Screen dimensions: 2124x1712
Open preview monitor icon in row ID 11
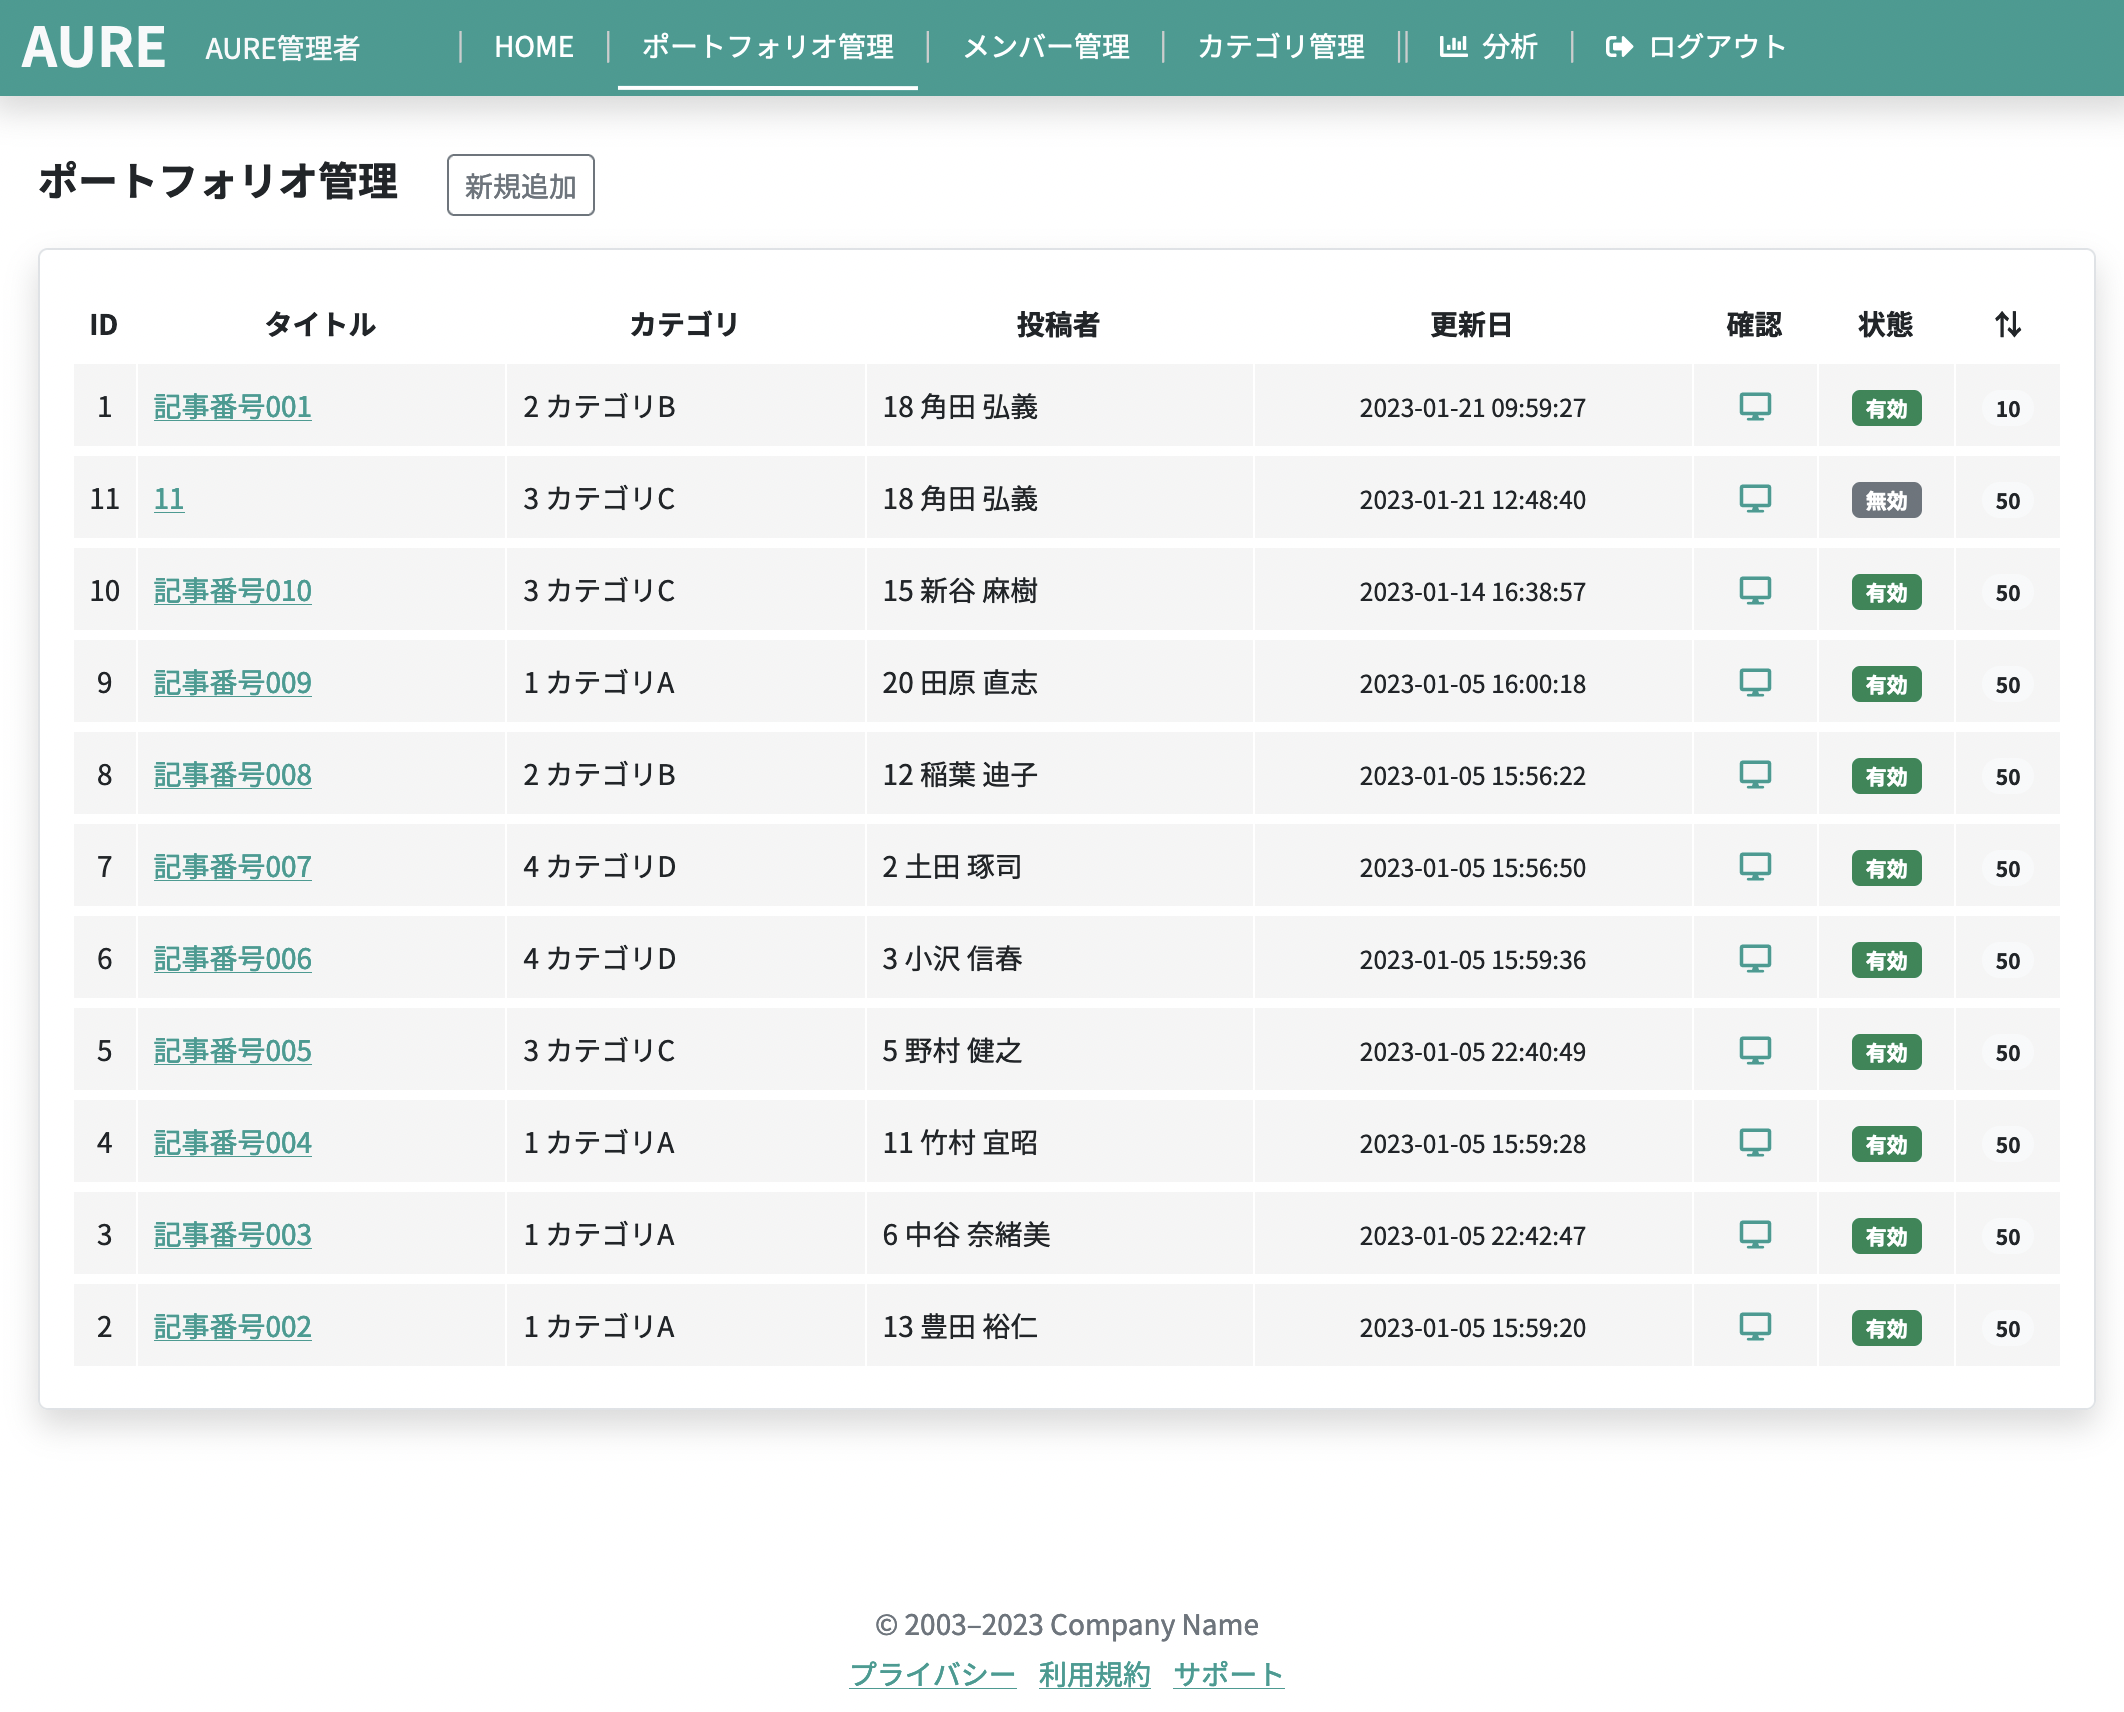(x=1755, y=499)
